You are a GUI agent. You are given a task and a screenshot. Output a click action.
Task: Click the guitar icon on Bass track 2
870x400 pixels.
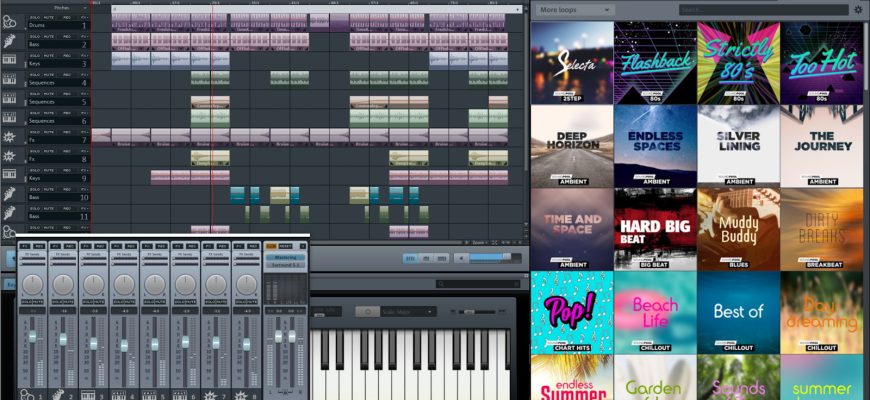[x=9, y=41]
